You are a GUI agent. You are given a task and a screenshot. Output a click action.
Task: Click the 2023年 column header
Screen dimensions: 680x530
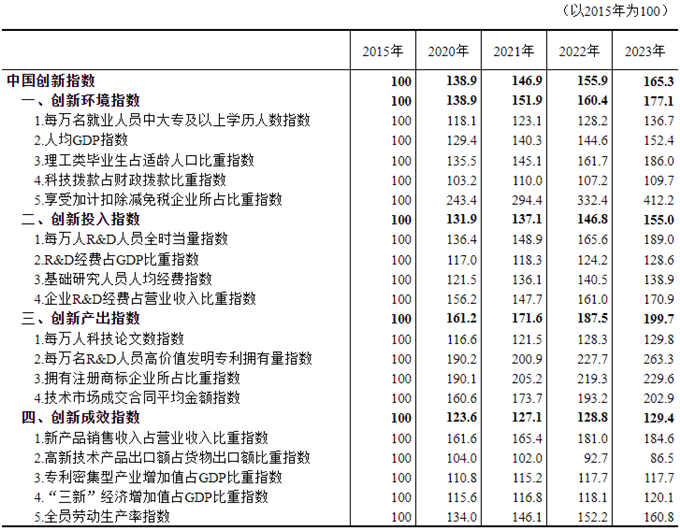coord(645,50)
